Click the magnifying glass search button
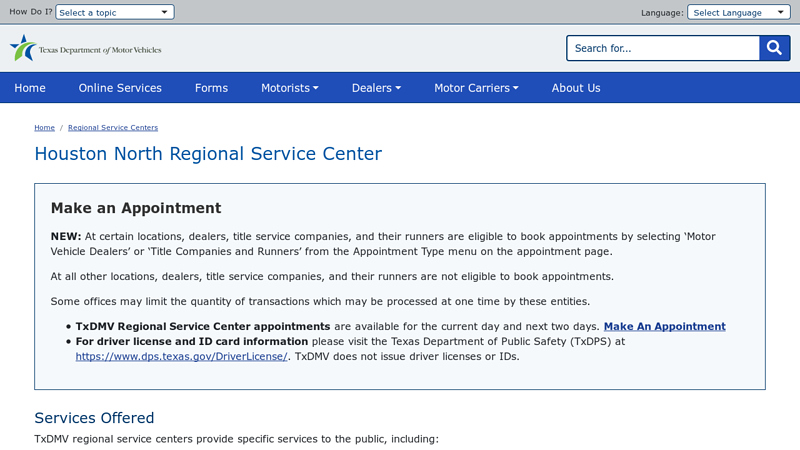Image resolution: width=800 pixels, height=450 pixels. tap(774, 48)
